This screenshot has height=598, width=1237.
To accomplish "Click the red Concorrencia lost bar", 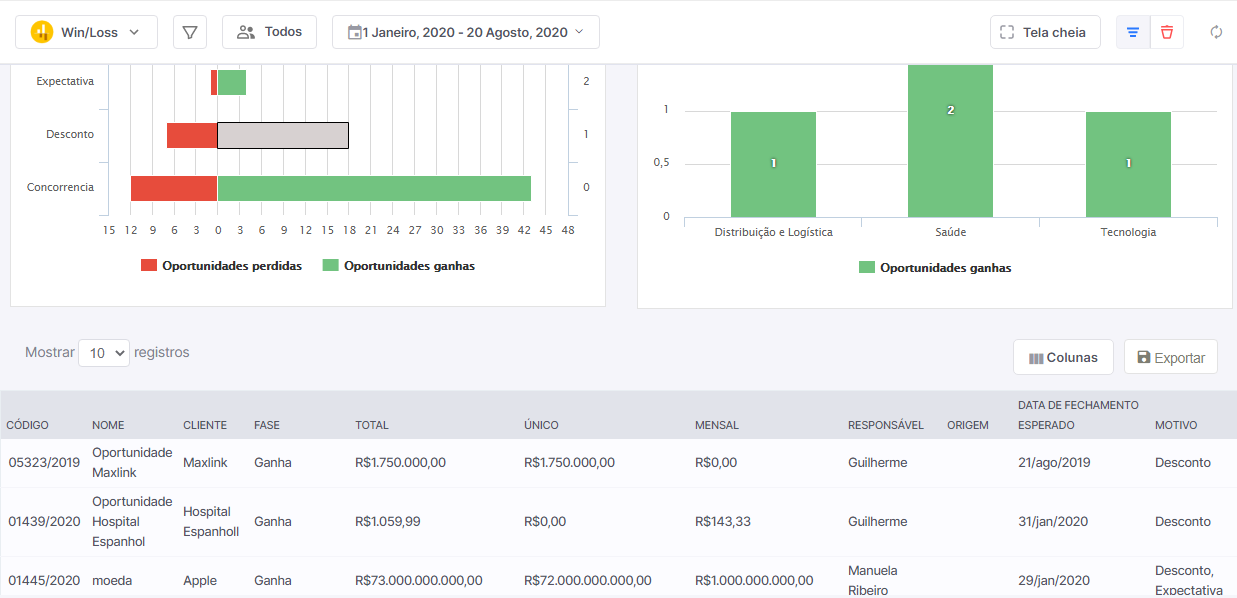I will click(x=174, y=188).
